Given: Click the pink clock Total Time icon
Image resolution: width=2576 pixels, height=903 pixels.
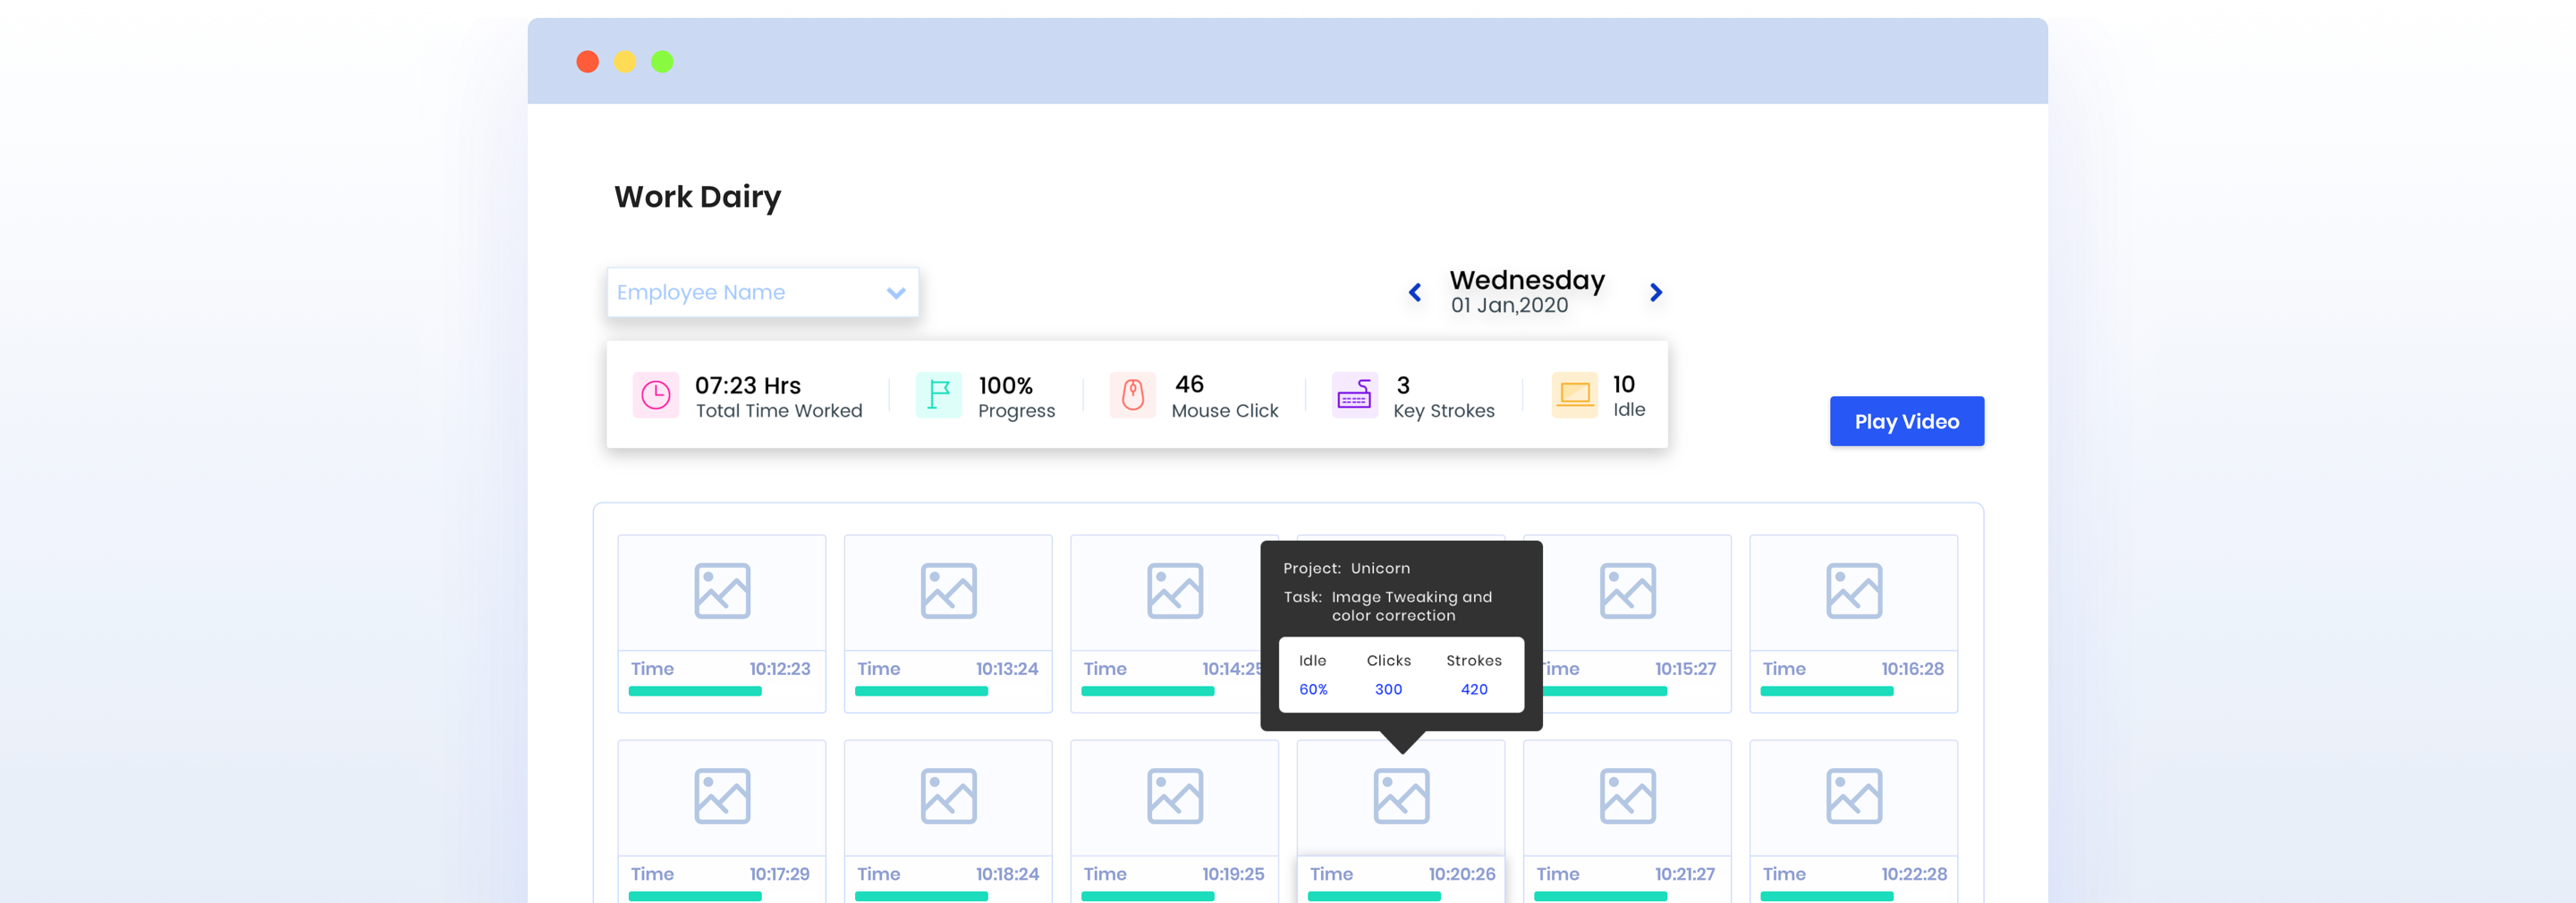Looking at the screenshot, I should pos(655,395).
